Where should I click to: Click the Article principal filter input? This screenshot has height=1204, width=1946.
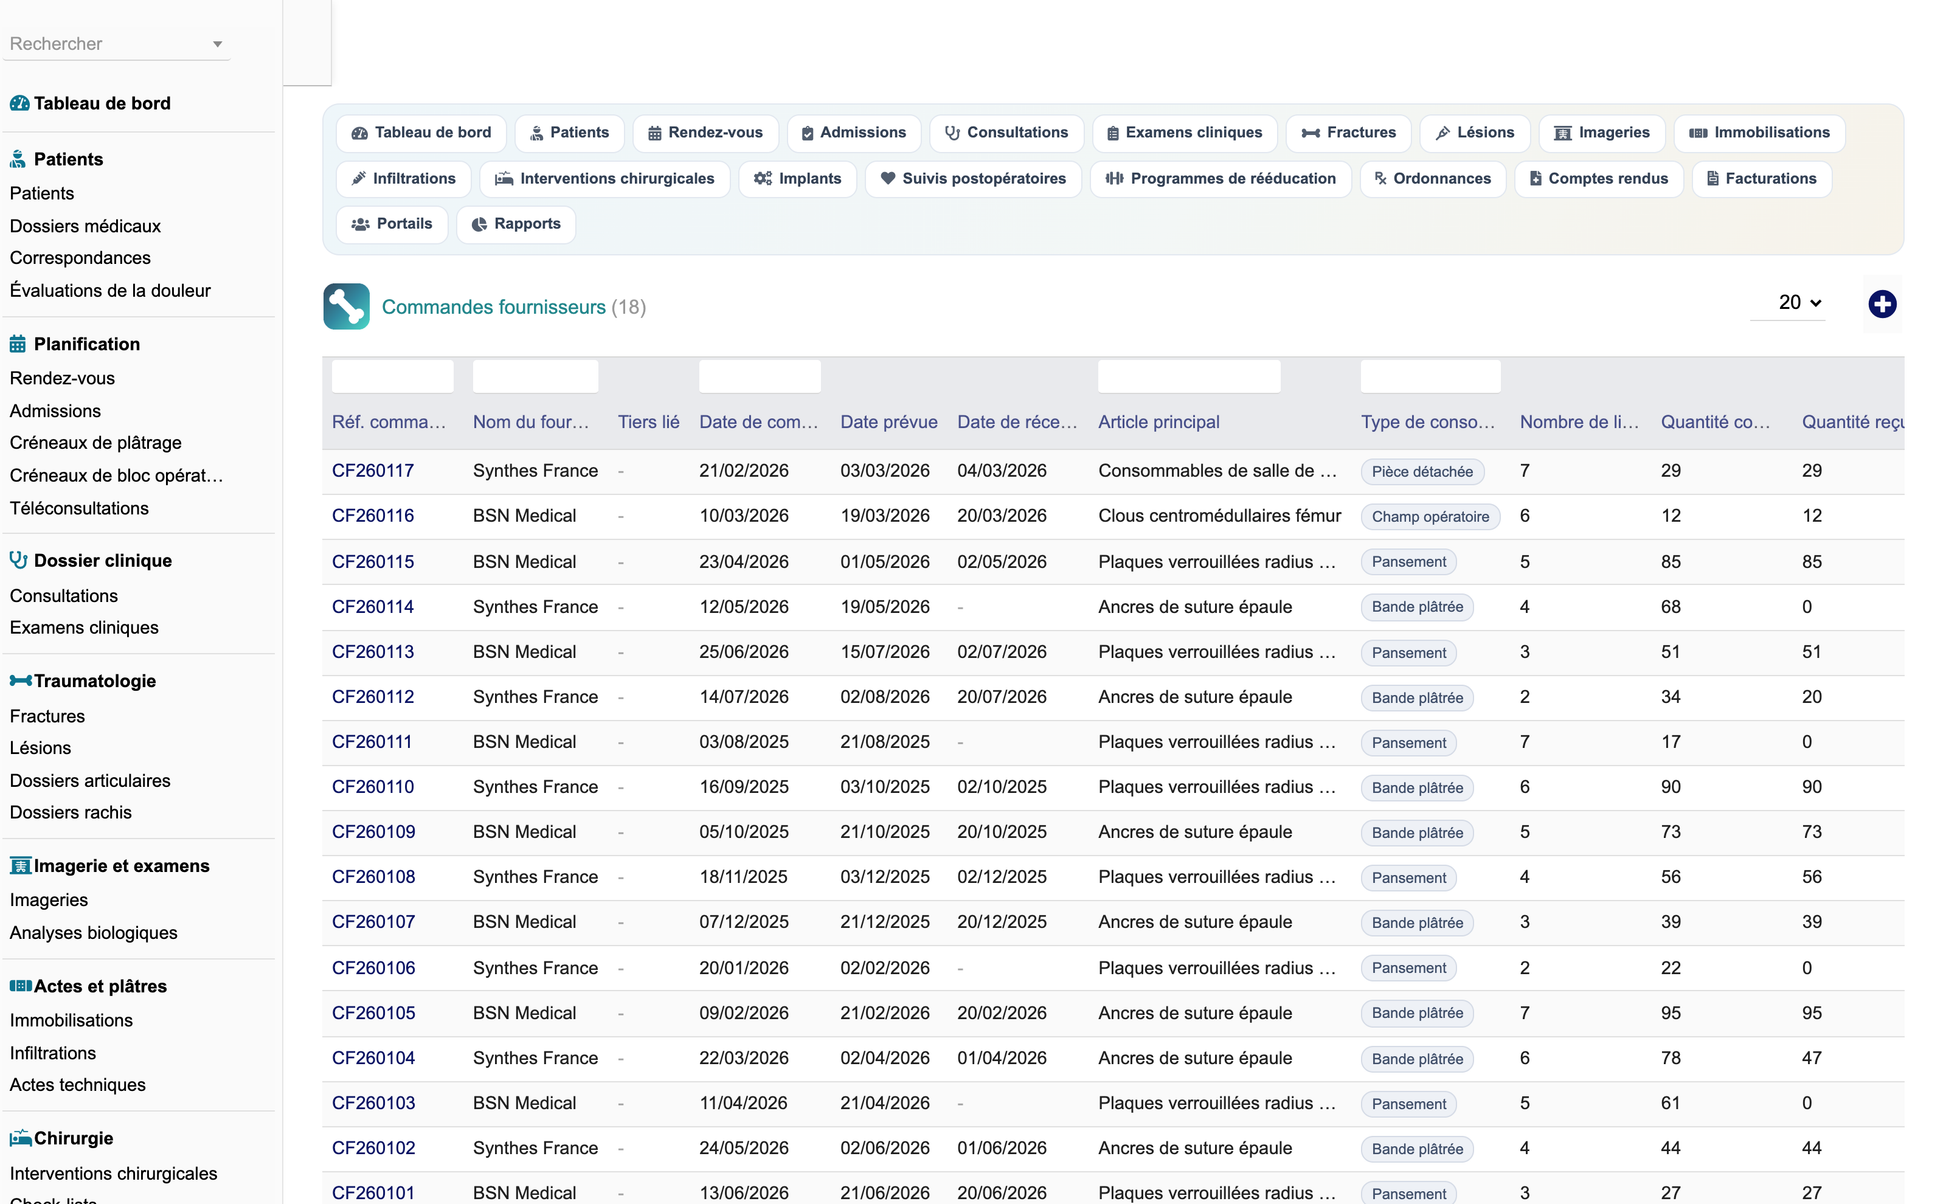pyautogui.click(x=1189, y=377)
